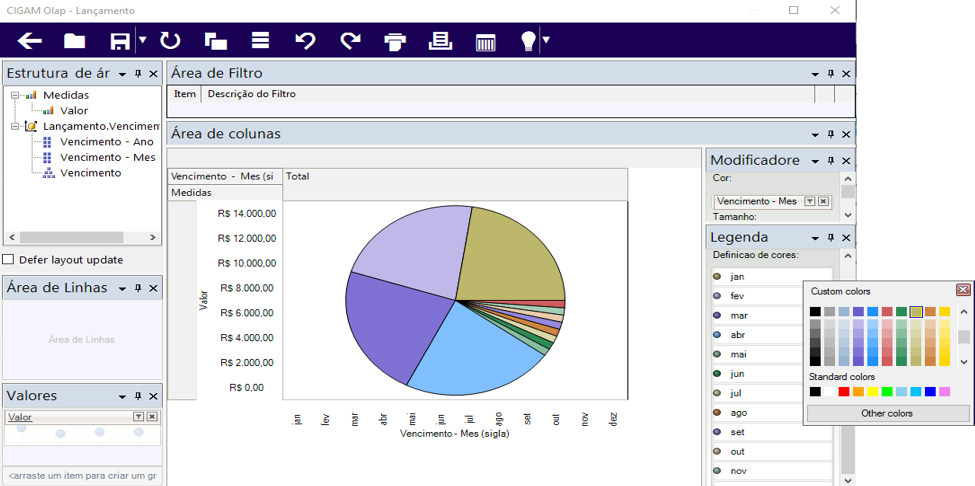Screen dimensions: 975x486
Task: Open the light bulb dropdown arrow
Action: coord(546,40)
